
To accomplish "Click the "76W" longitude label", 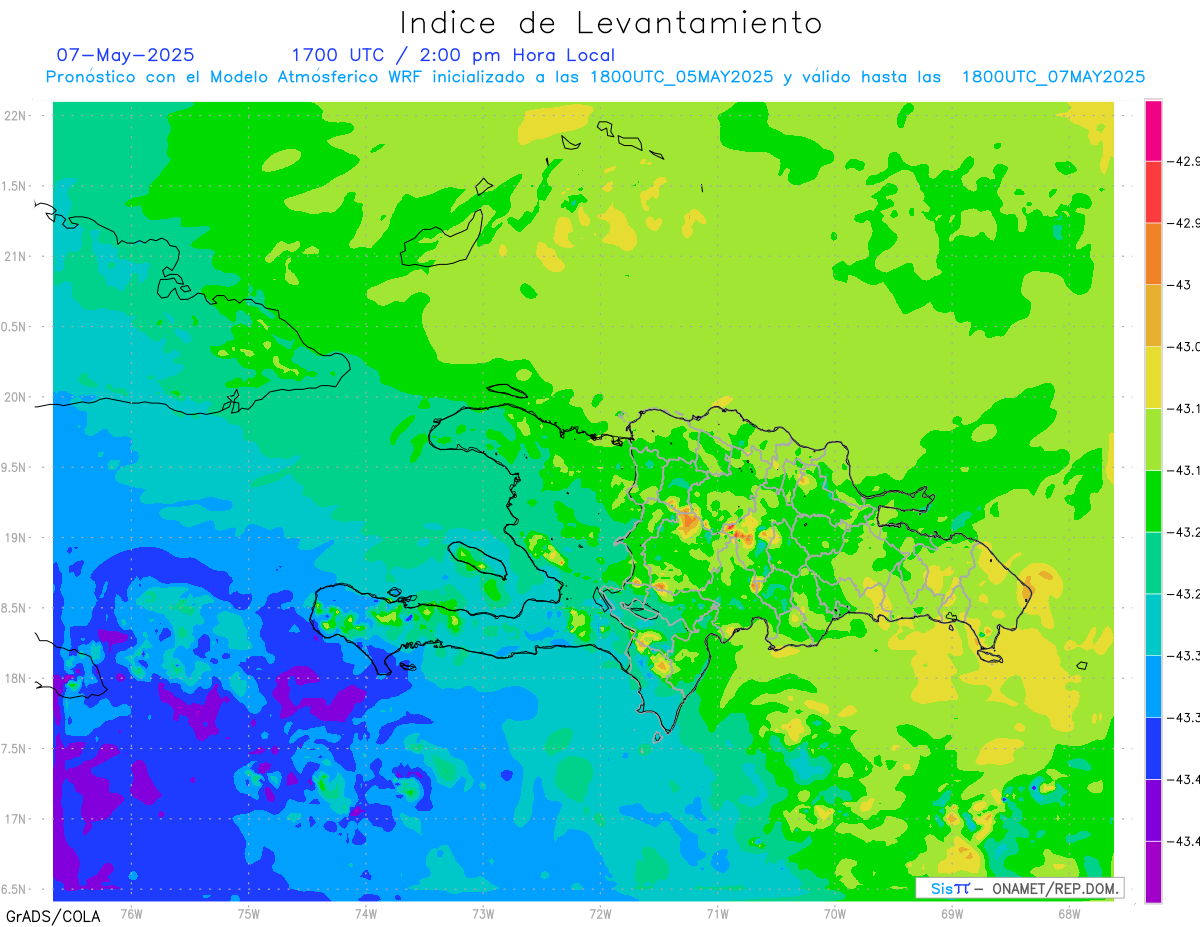I will 131,913.
